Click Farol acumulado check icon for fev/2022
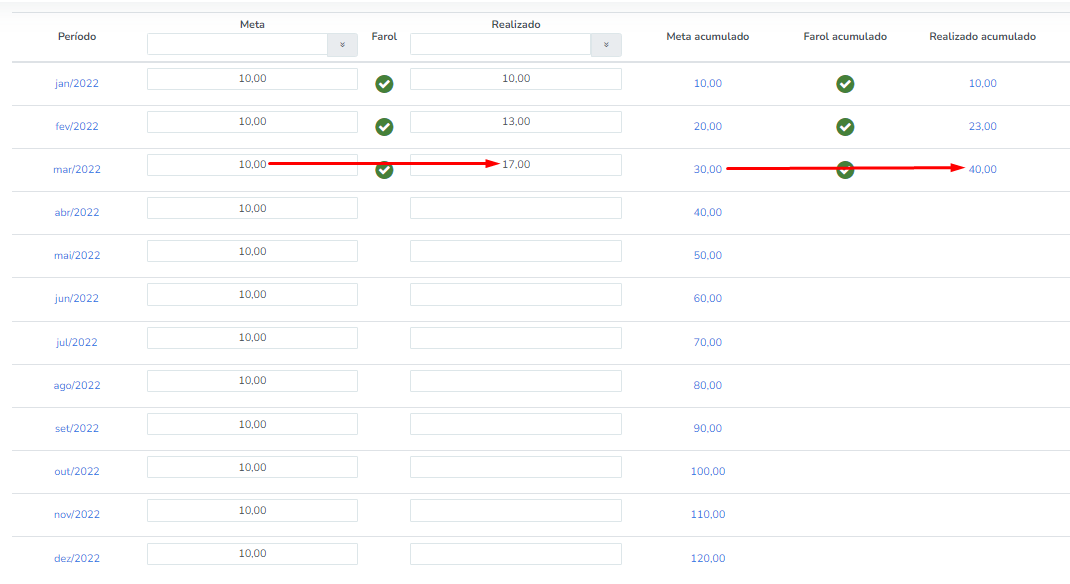1070x584 pixels. (845, 127)
